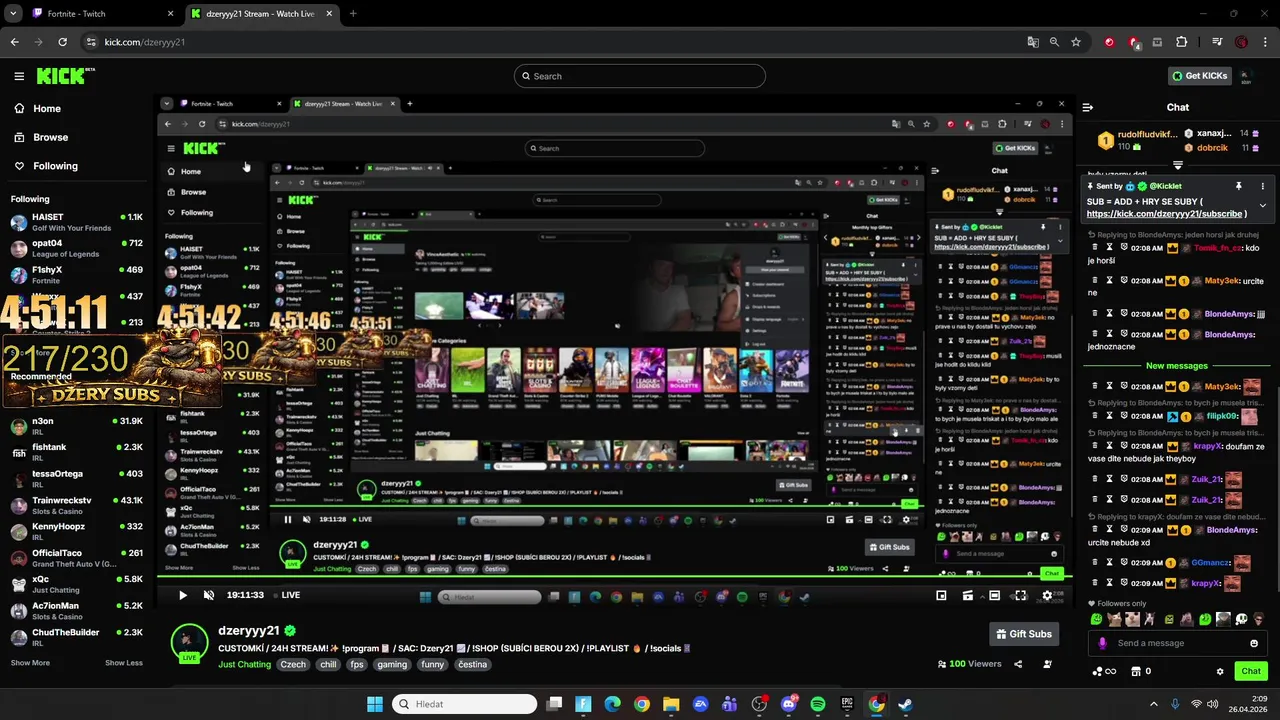Collapse the chat panel with the arrow icon
Image resolution: width=1280 pixels, height=720 pixels.
click(1088, 107)
